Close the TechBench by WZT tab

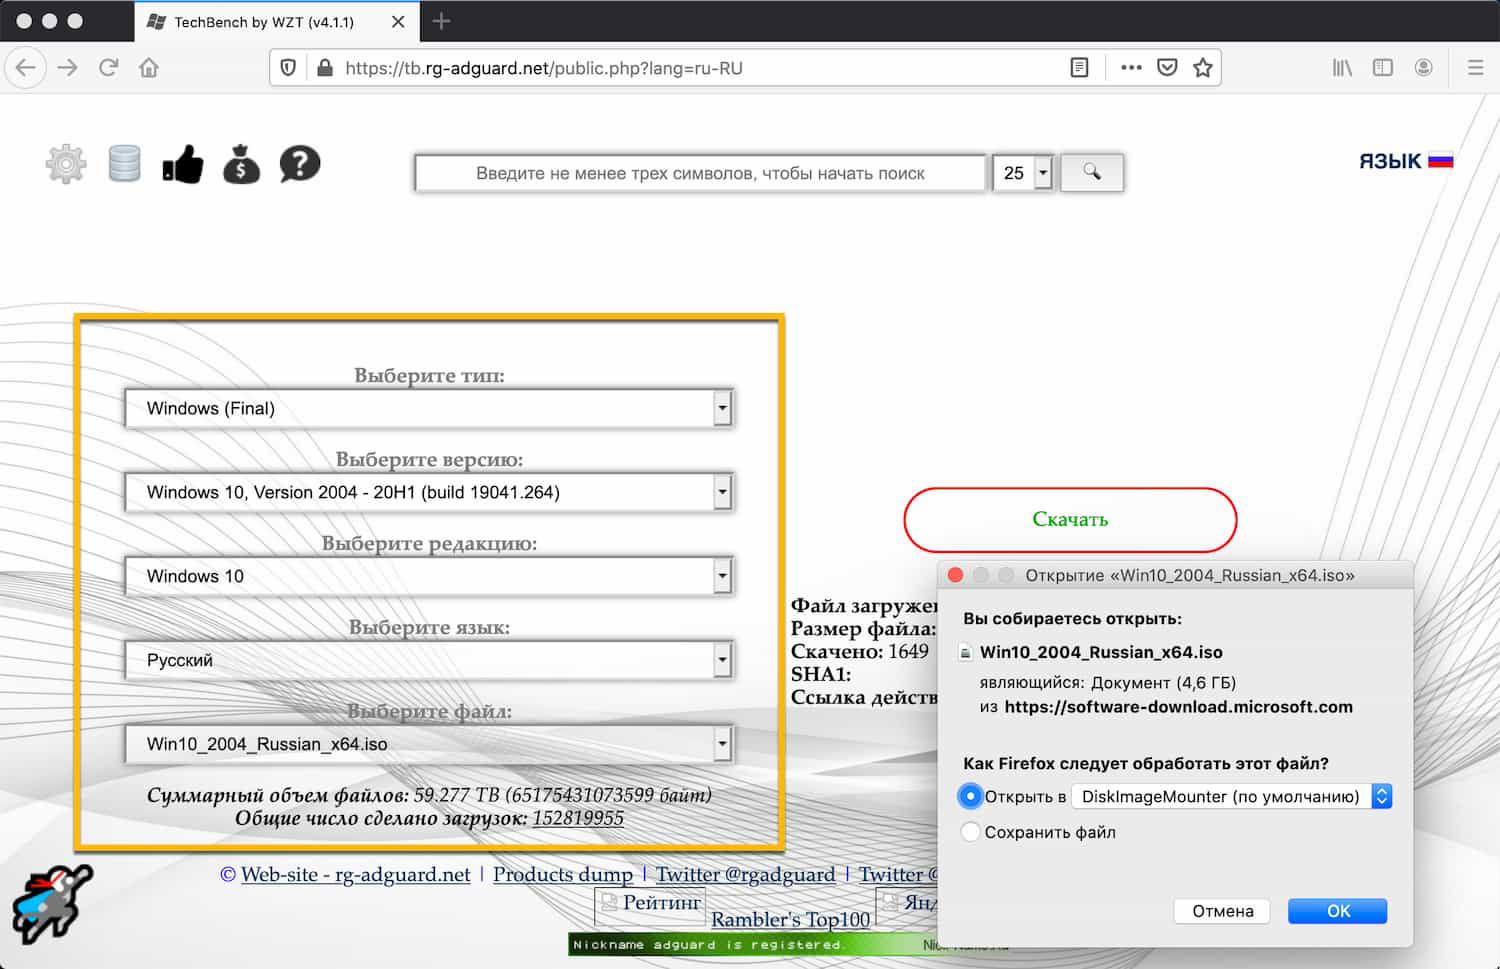(x=398, y=21)
